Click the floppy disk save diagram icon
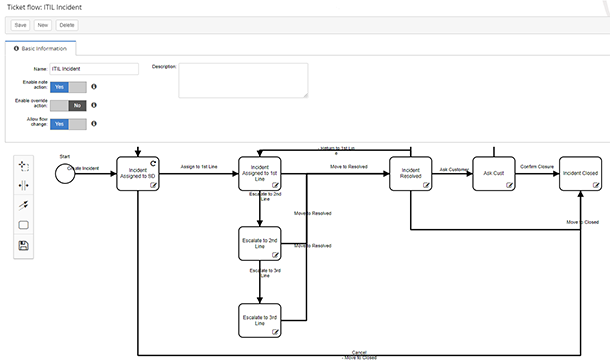The width and height of the screenshot is (610, 363). 23,246
